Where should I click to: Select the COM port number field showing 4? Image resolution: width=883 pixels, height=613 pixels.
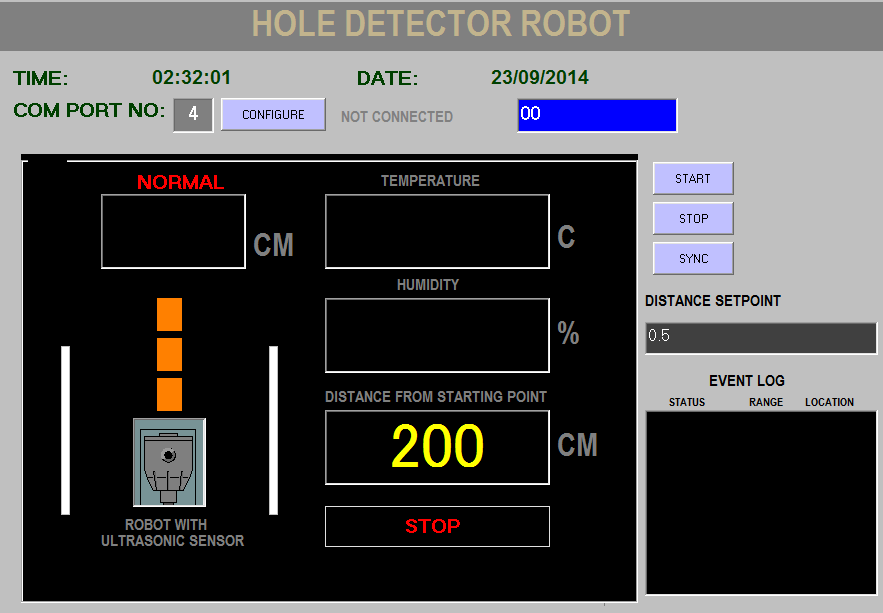pyautogui.click(x=192, y=114)
